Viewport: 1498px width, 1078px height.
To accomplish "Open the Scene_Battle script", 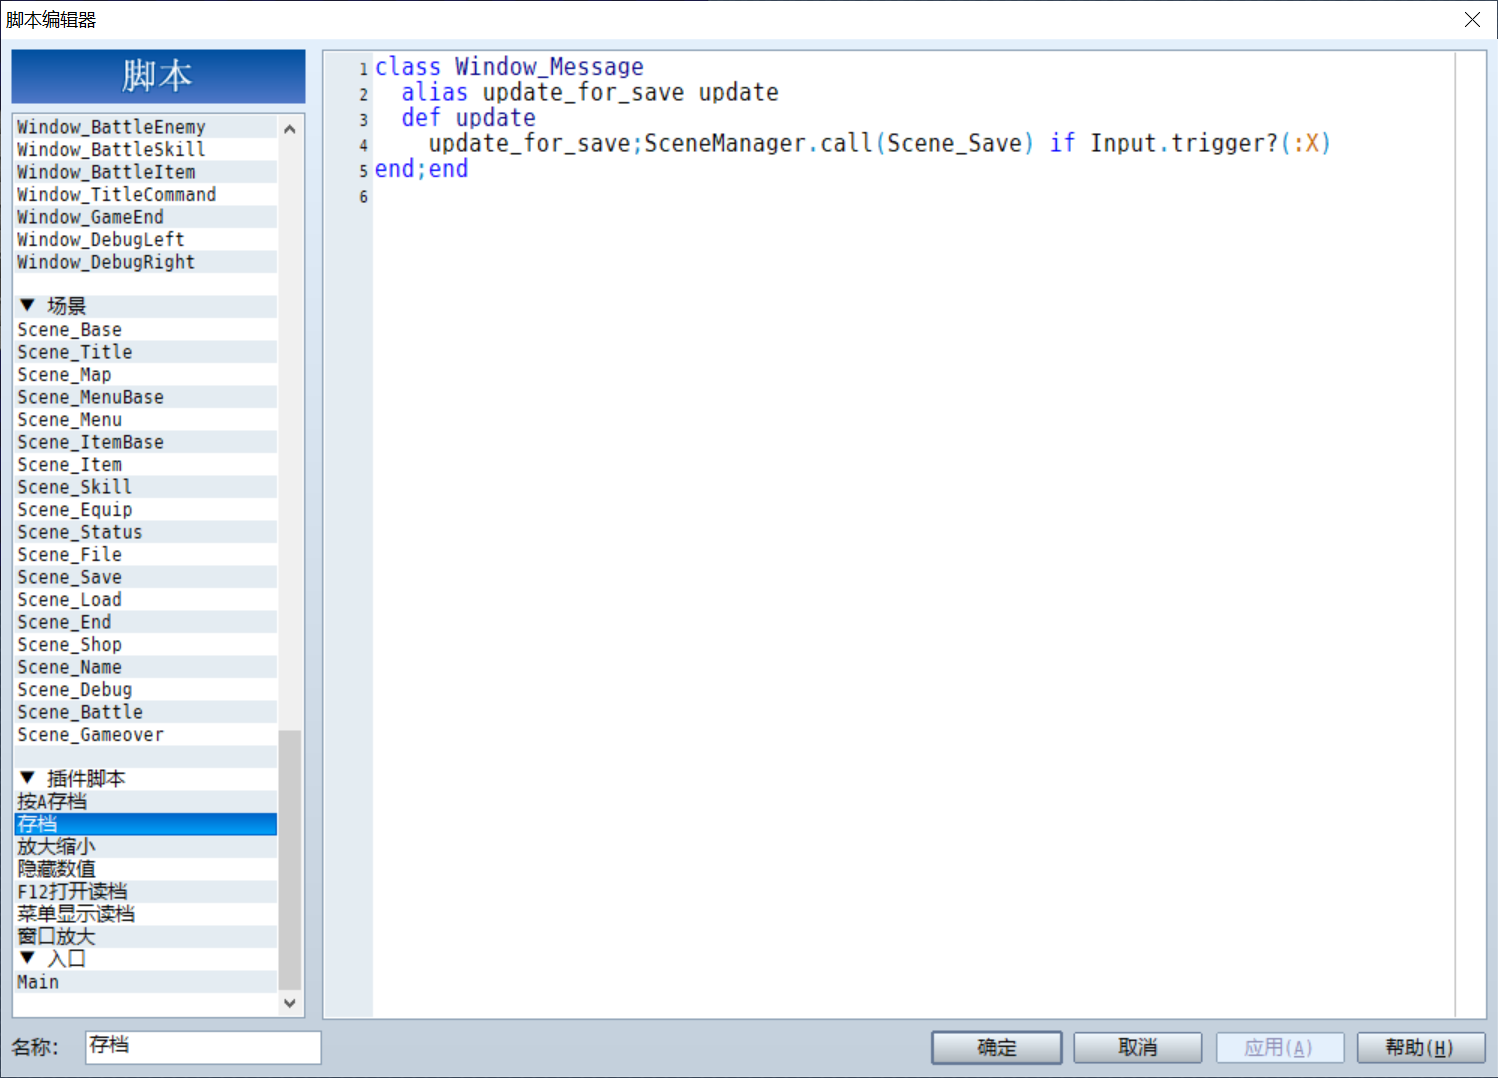I will [146, 712].
